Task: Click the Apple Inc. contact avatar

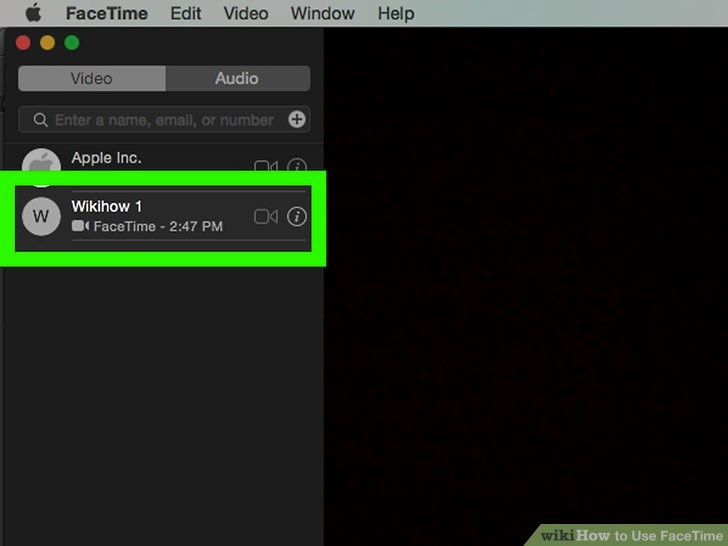Action: 41,160
